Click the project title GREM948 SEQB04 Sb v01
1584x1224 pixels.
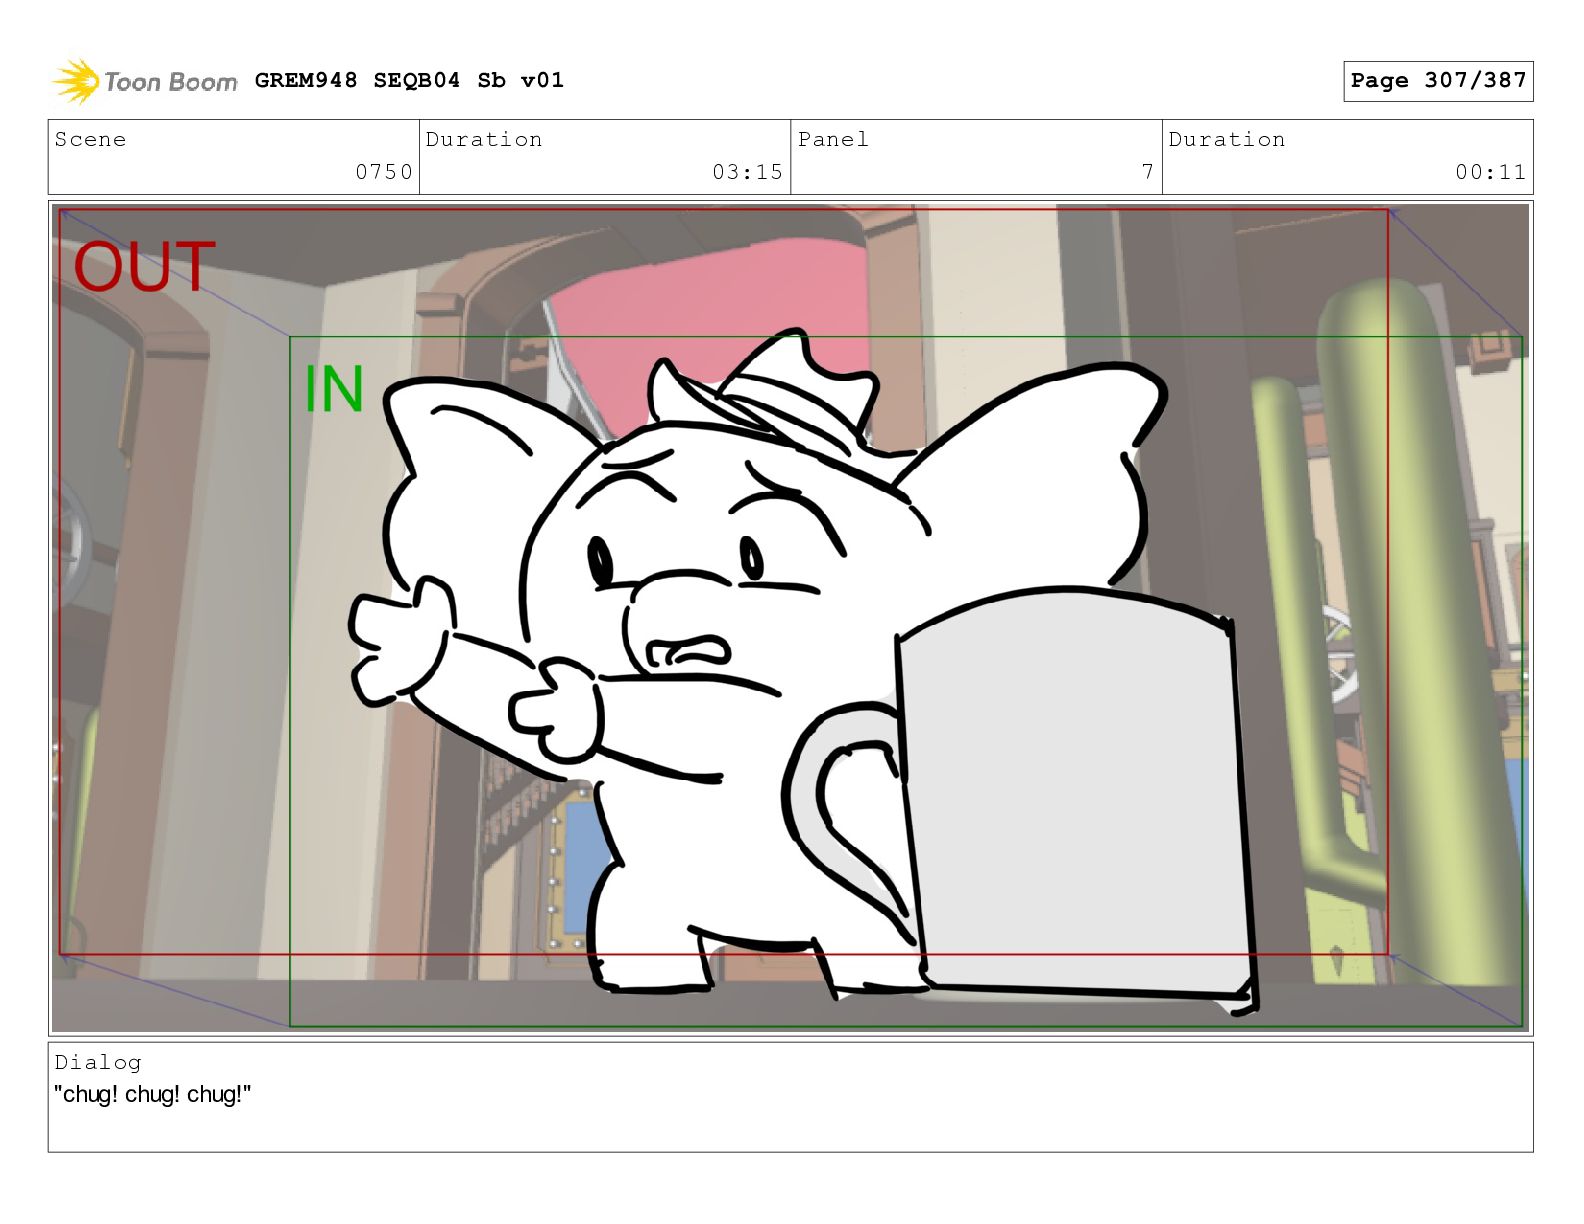pyautogui.click(x=409, y=80)
